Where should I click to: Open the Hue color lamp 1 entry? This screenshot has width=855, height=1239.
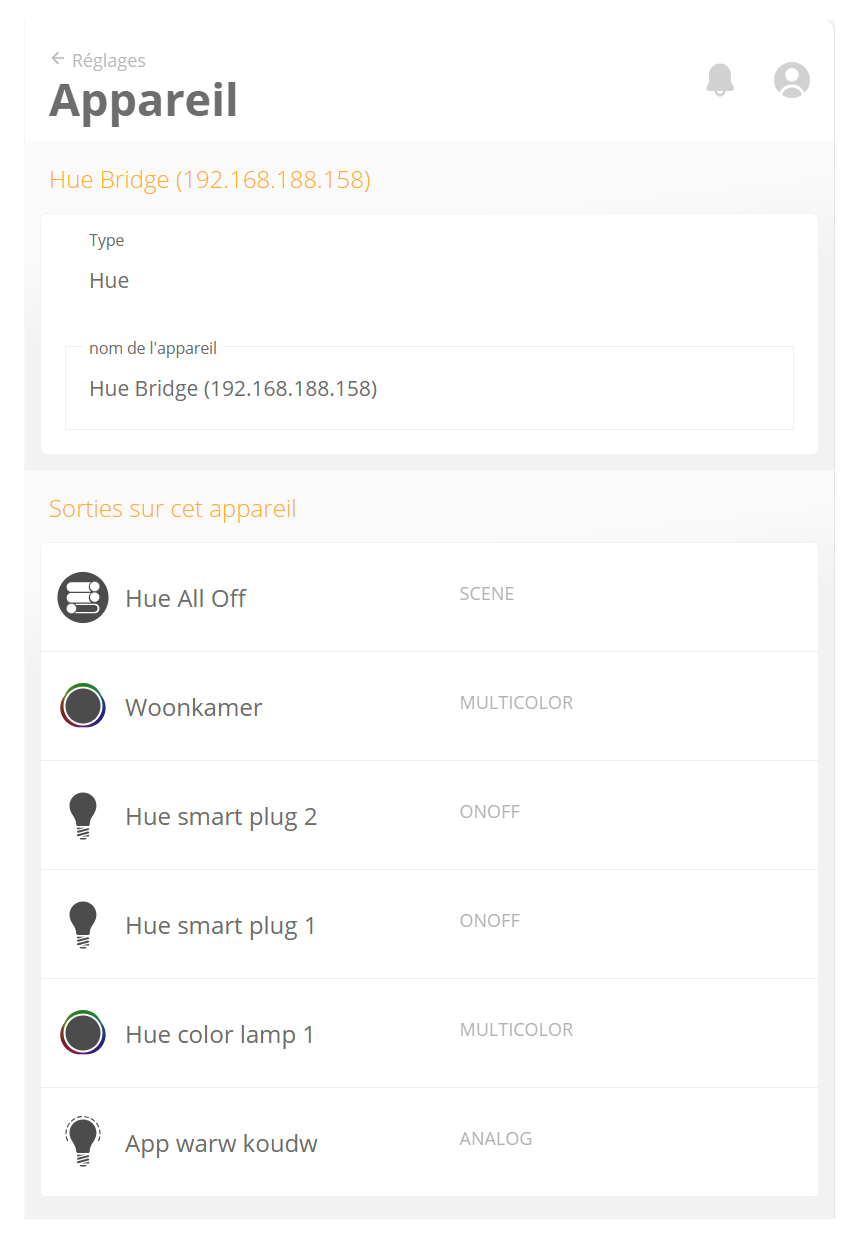point(220,1034)
